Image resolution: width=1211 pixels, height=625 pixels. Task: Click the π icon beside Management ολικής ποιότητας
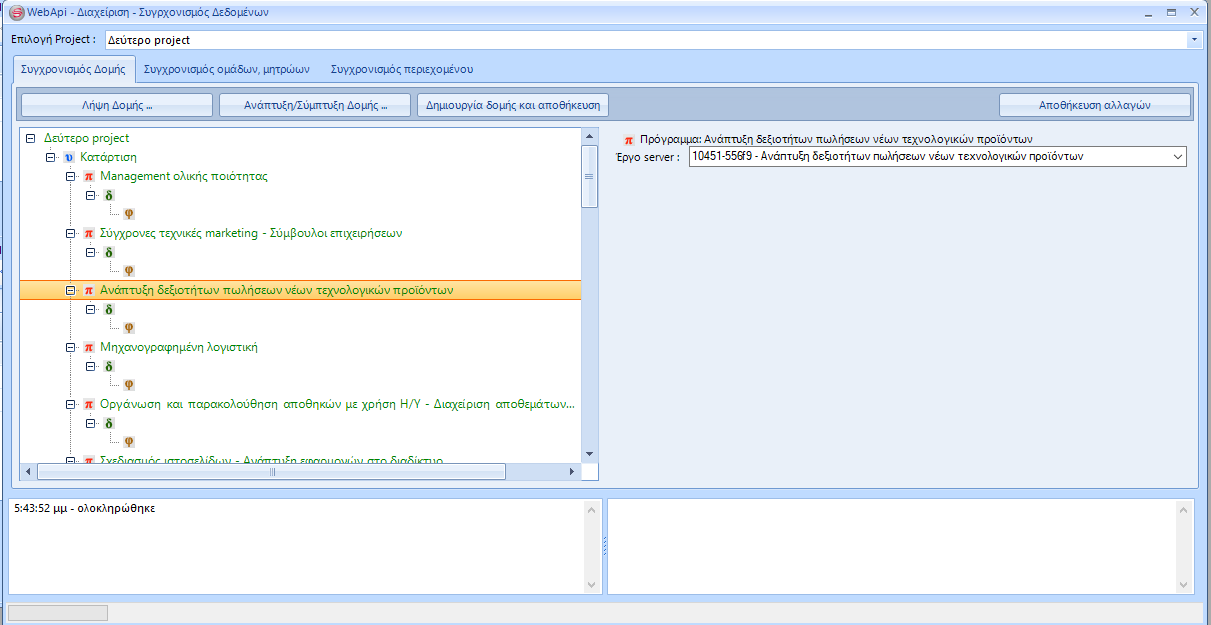[89, 177]
